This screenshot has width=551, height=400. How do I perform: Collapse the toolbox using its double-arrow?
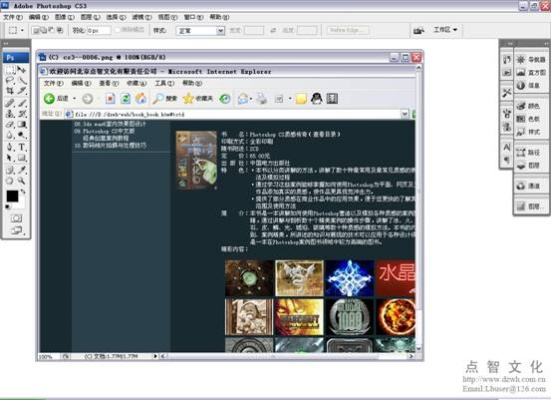click(6, 43)
